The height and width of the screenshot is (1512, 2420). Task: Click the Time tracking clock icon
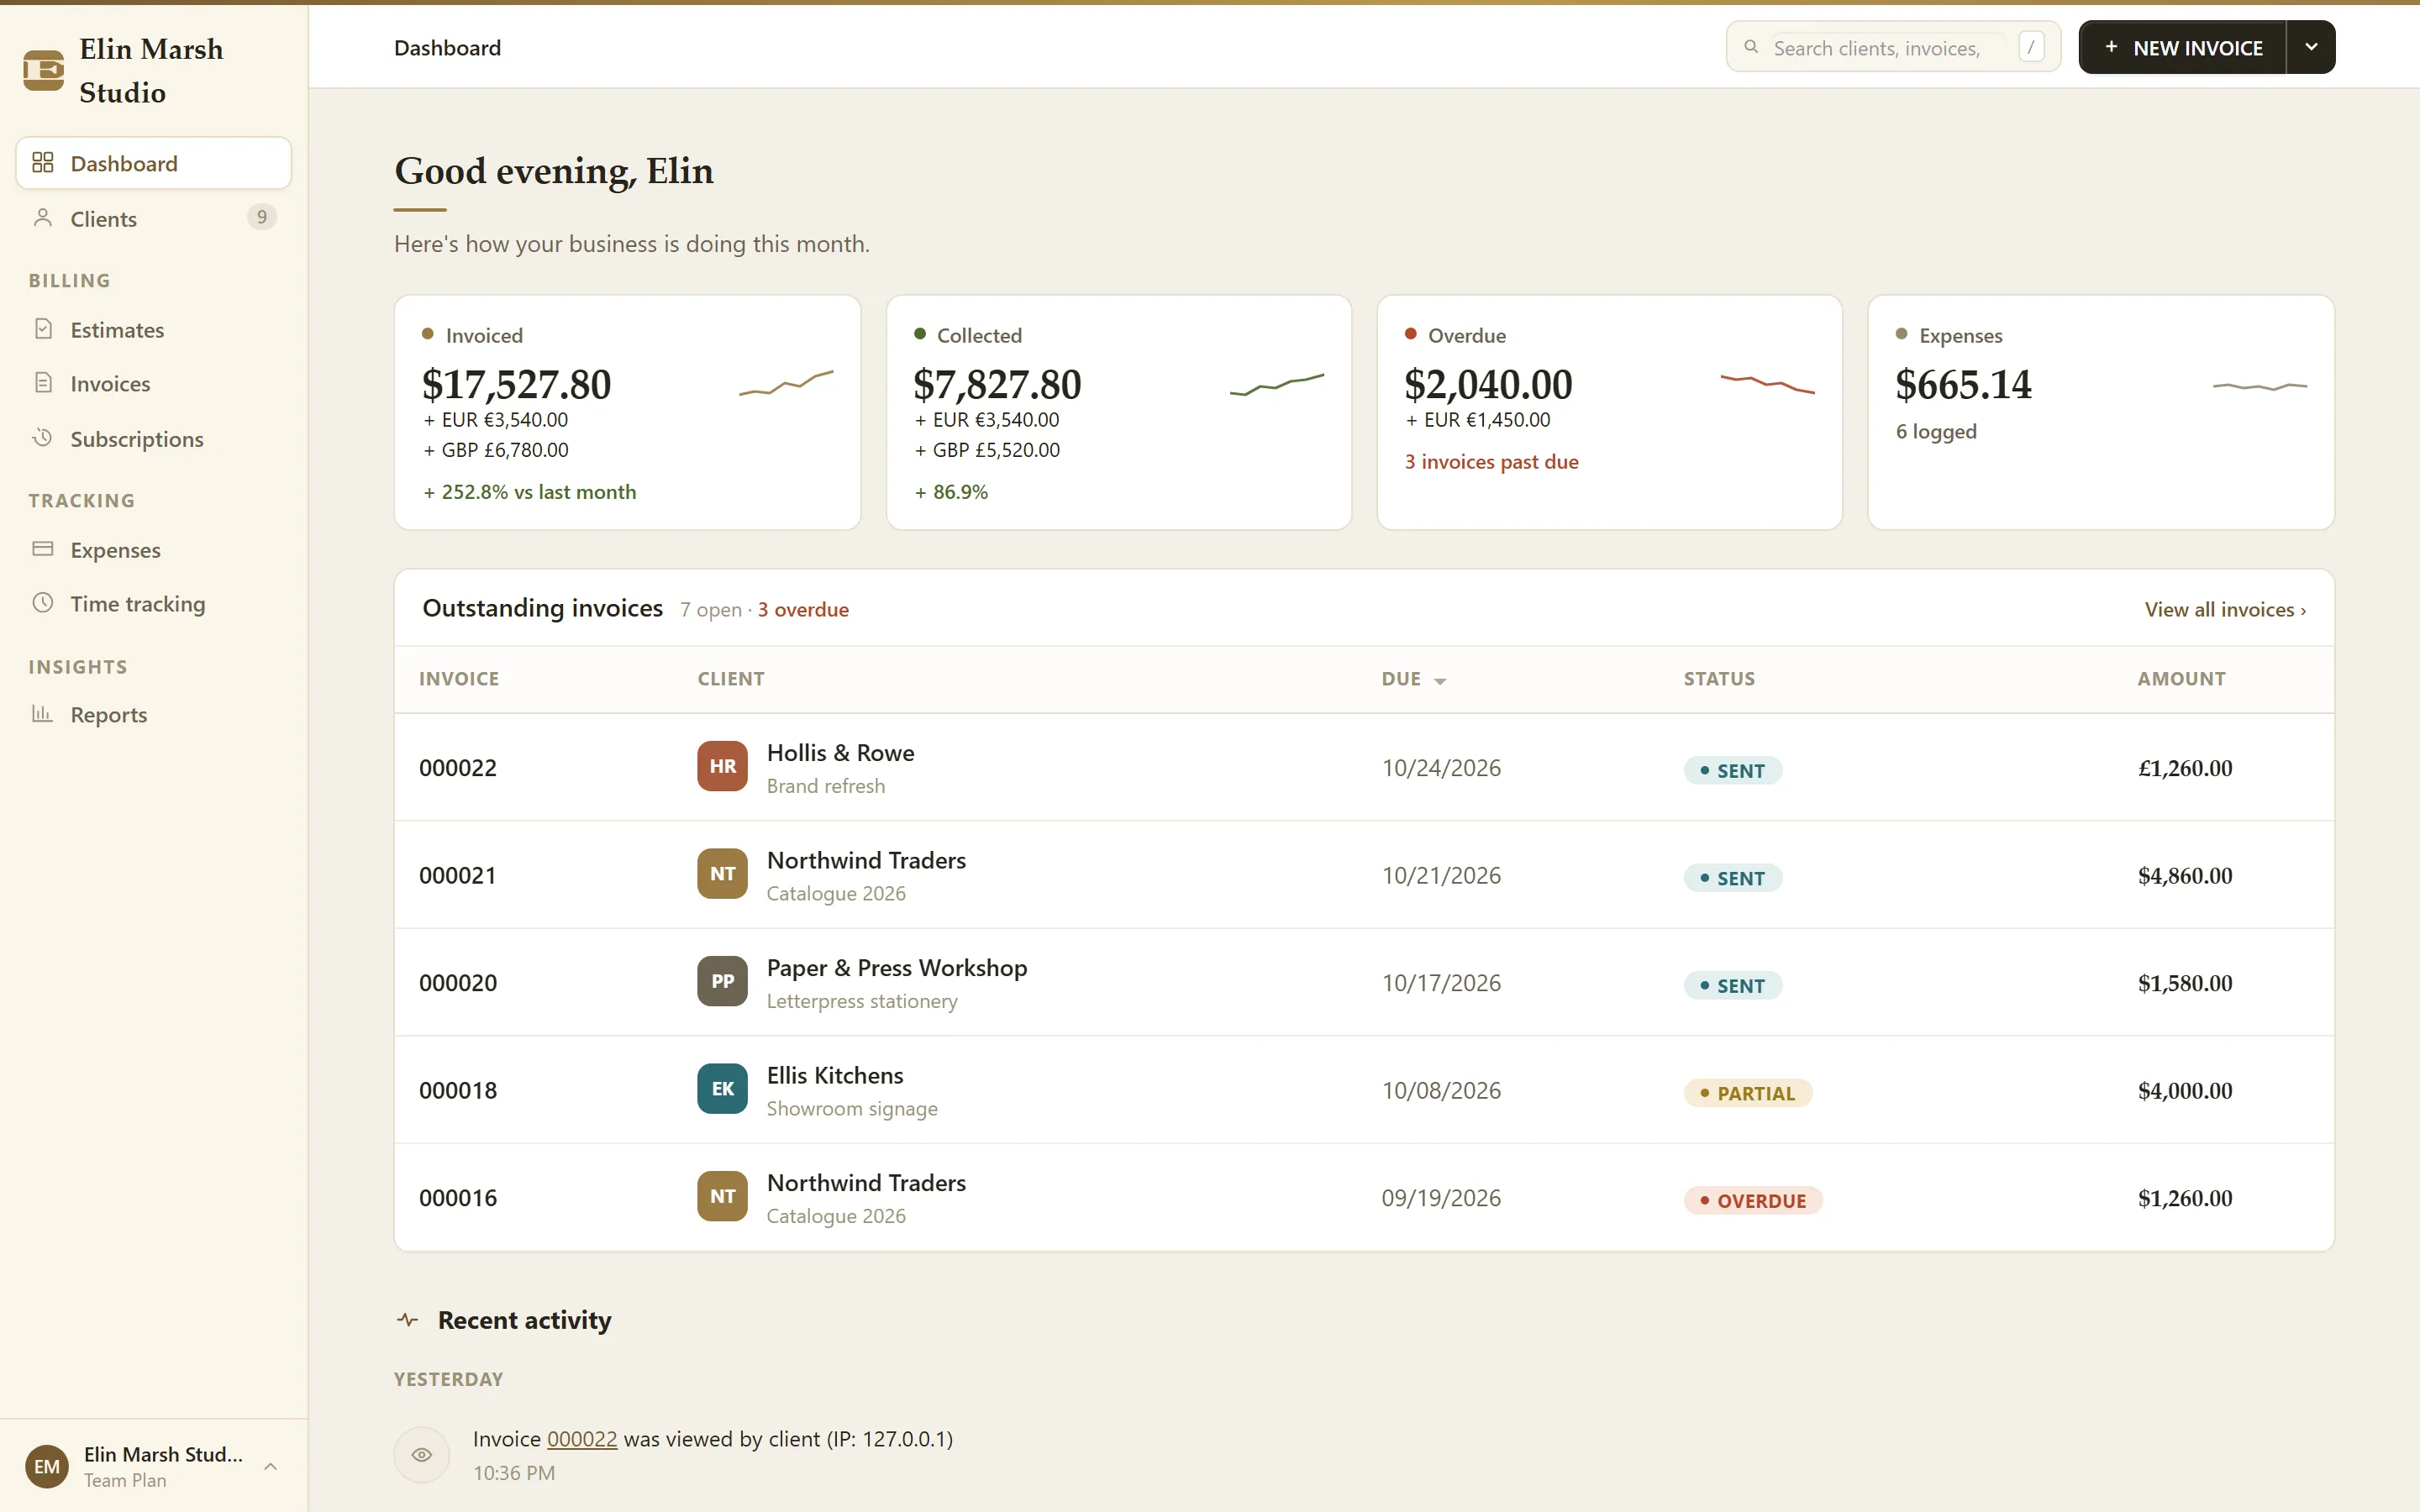(x=43, y=603)
